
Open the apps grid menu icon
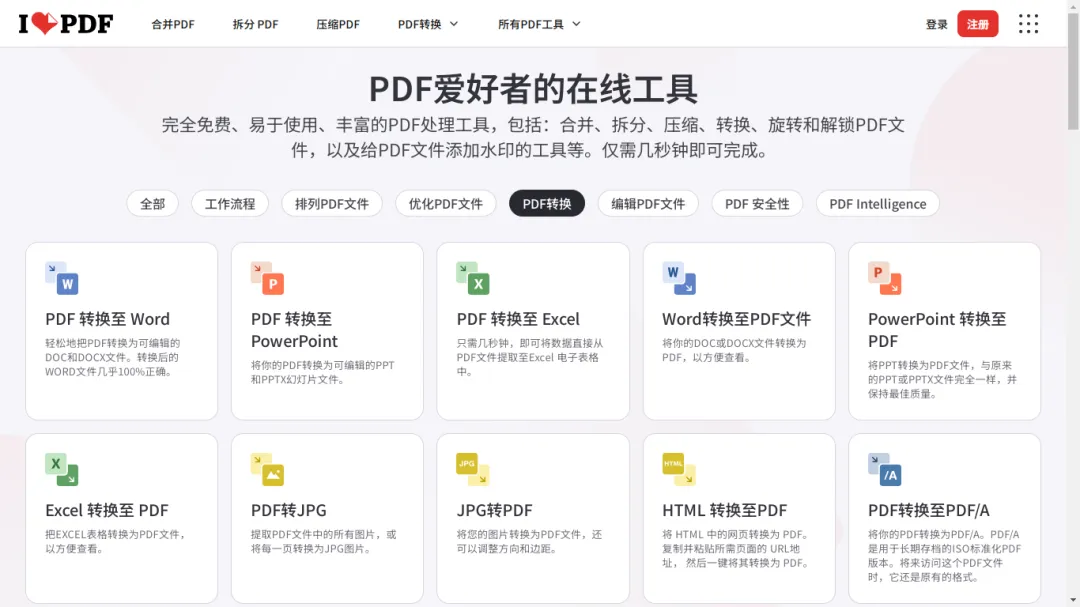tap(1028, 24)
